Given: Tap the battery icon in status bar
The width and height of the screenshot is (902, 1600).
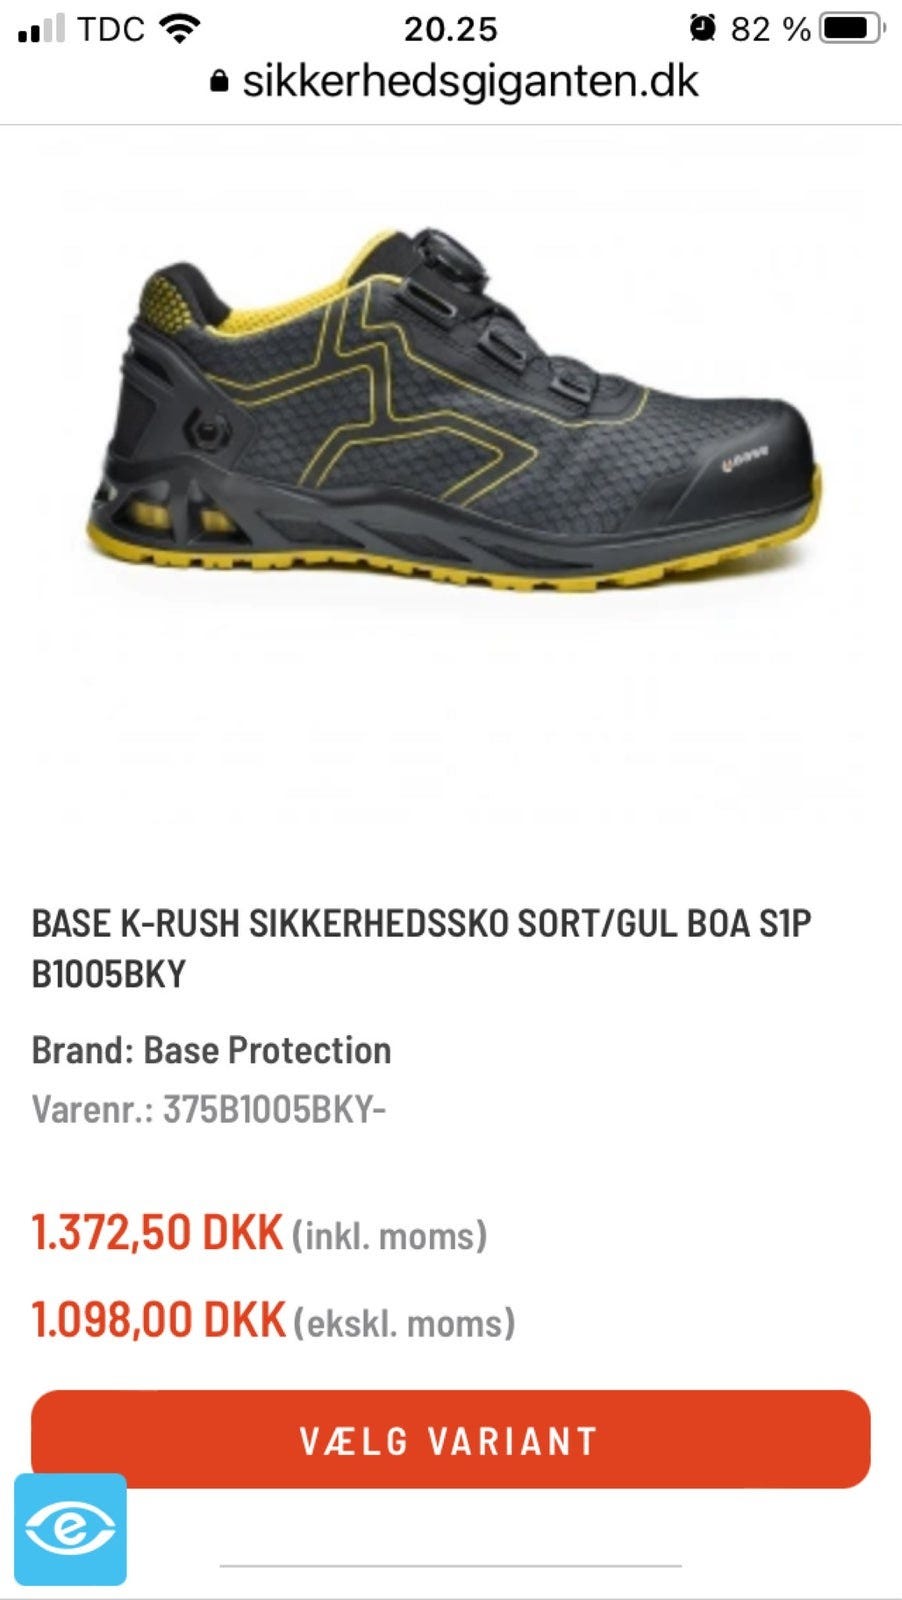Looking at the screenshot, I should coord(852,28).
